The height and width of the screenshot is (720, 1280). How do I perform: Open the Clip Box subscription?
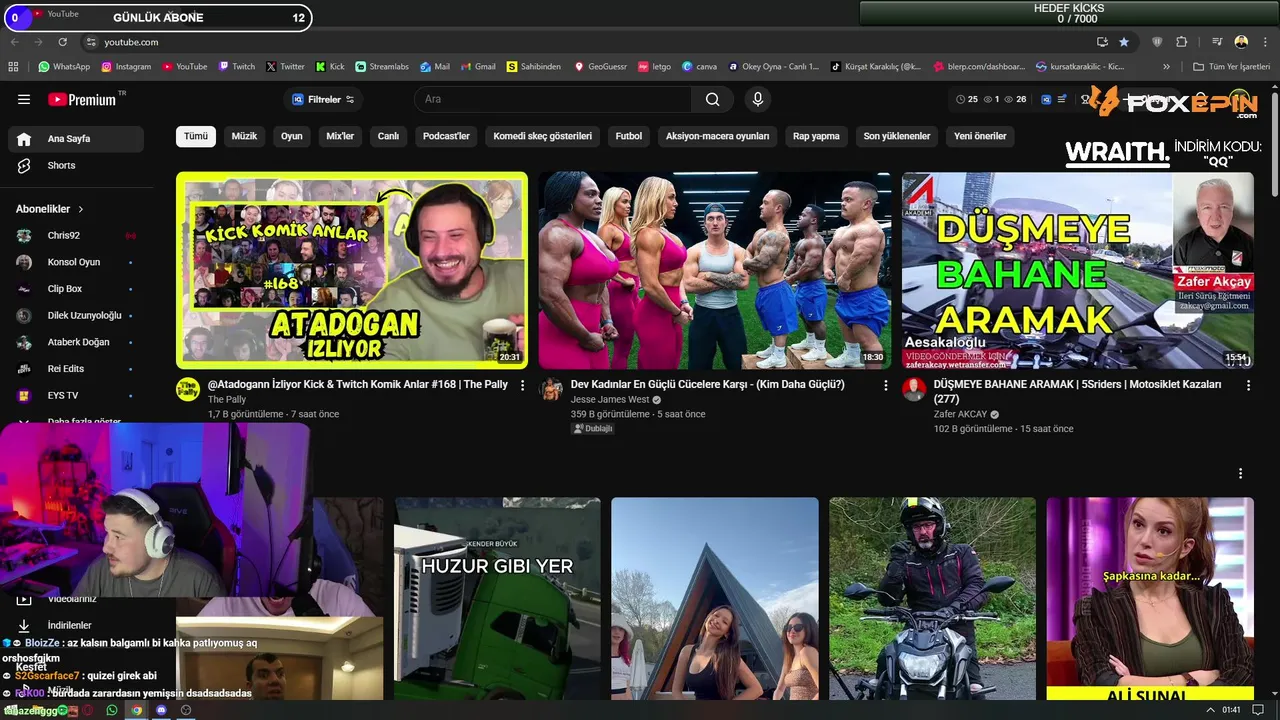coord(76,289)
